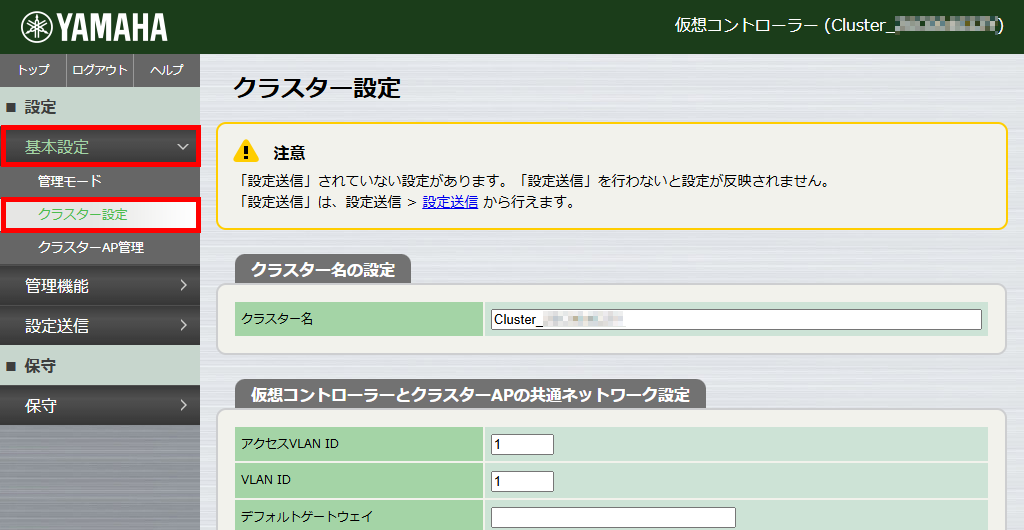The height and width of the screenshot is (530, 1024).
Task: Open クラスターAP管理 in the sidebar
Action: [90, 247]
